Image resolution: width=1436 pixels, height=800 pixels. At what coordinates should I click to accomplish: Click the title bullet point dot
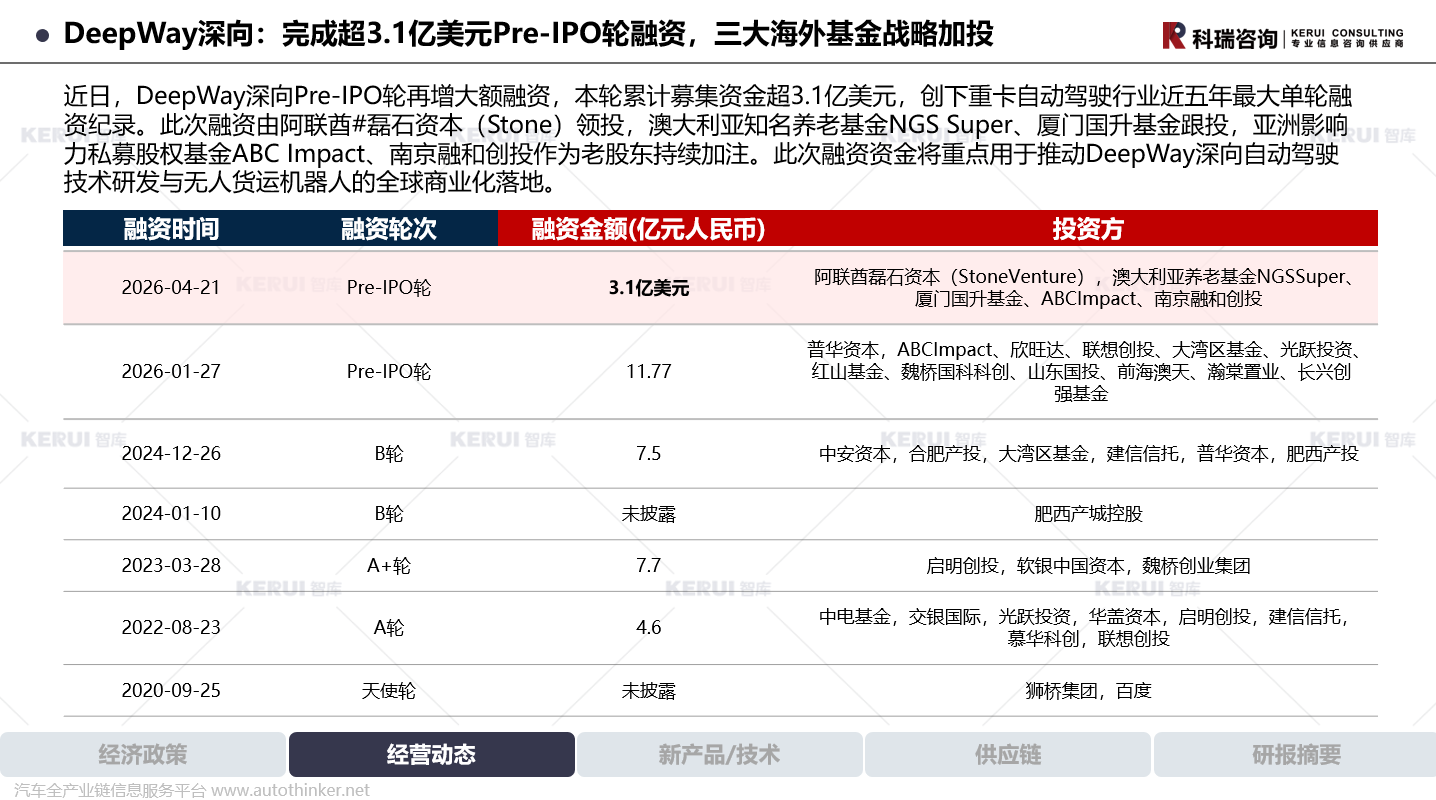43,35
